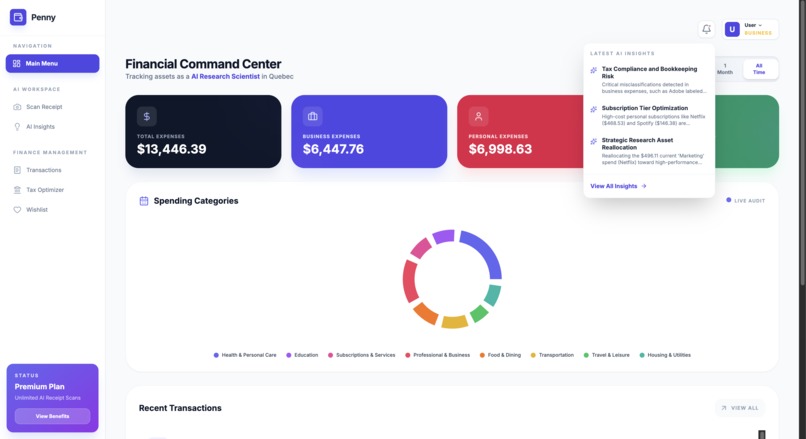806x439 pixels.
Task: Click the Transportation legend swatch
Action: (533, 355)
